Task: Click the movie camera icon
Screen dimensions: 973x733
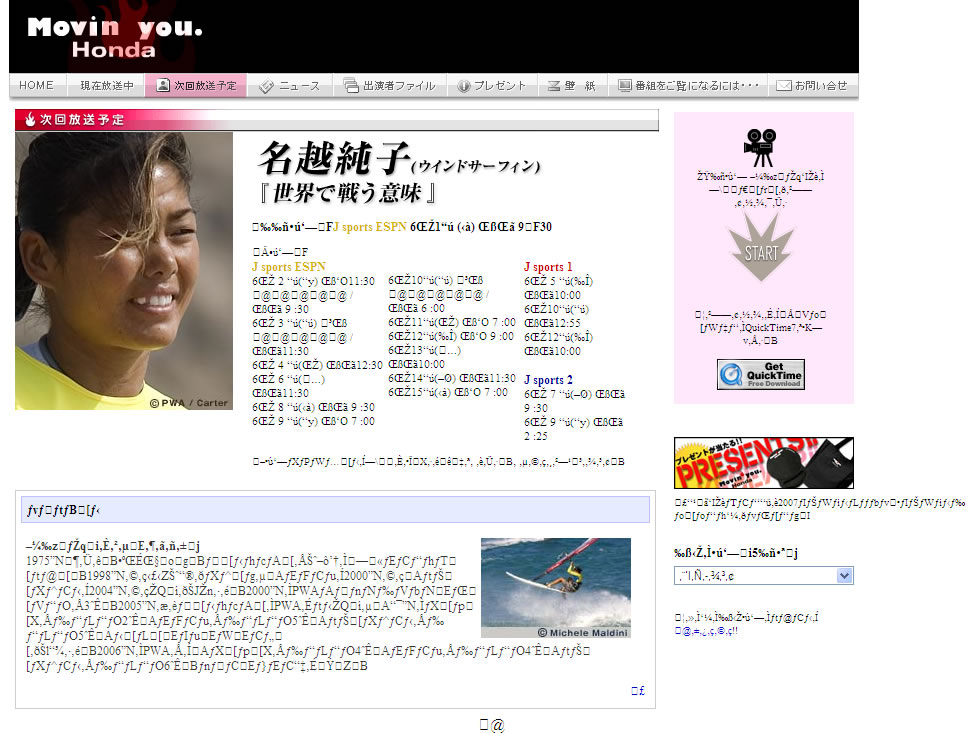Action: 761,148
